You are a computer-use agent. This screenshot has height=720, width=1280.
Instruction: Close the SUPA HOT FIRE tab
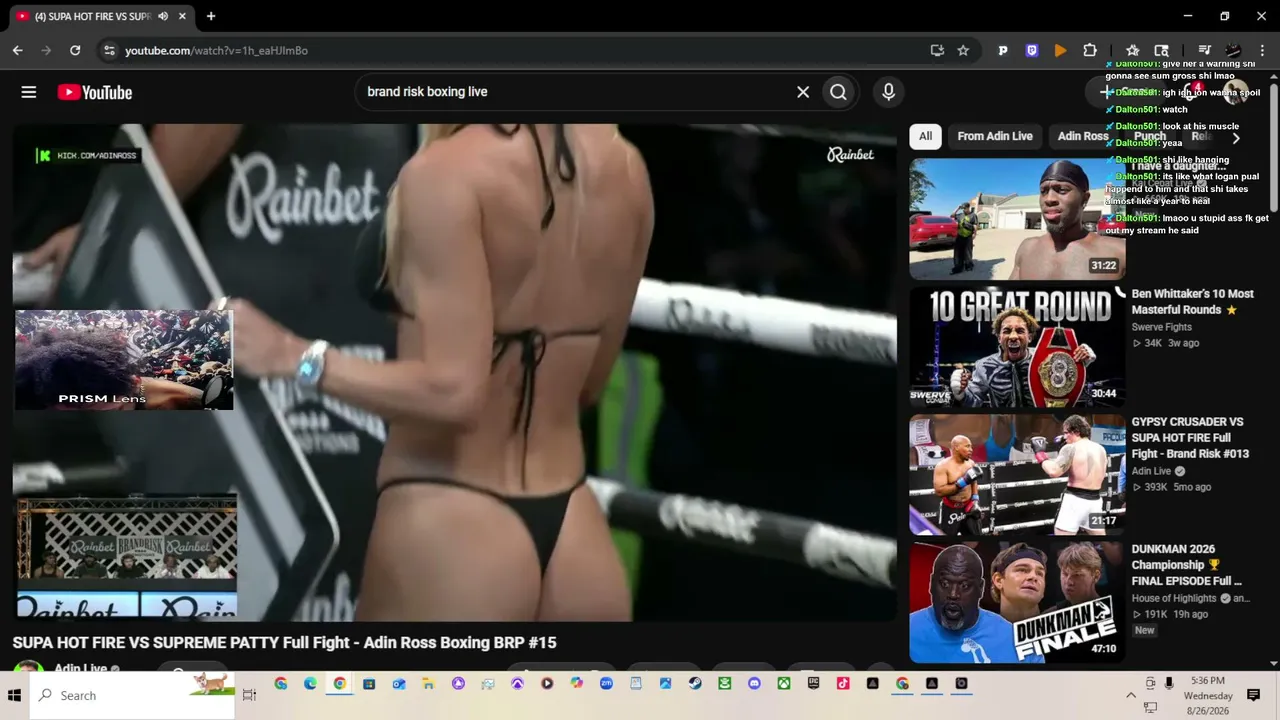184,16
